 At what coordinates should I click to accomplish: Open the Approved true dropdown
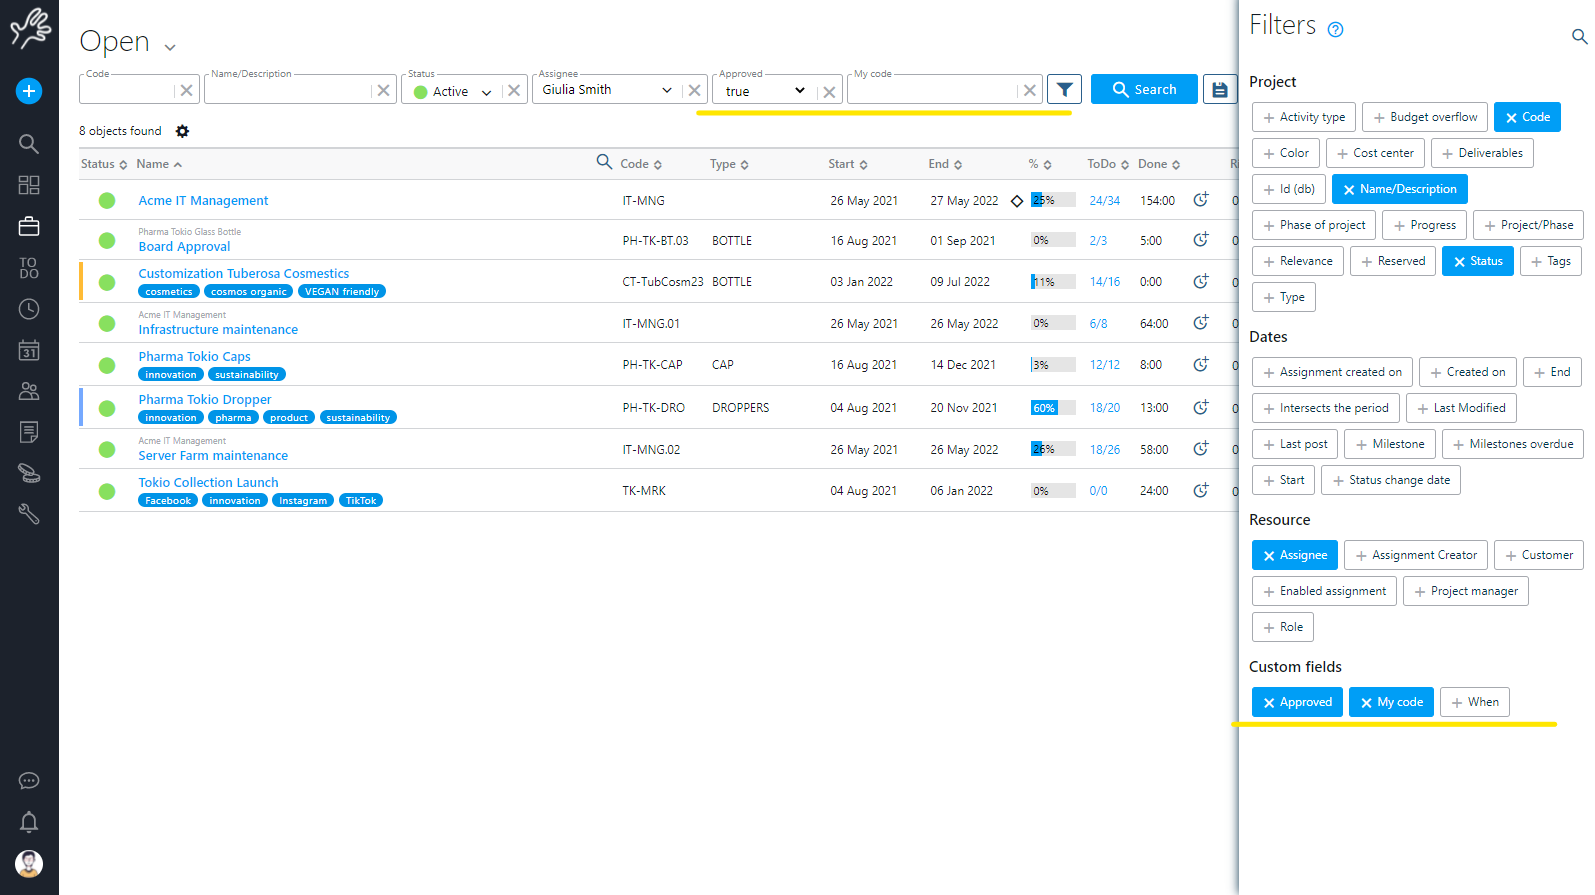pos(765,91)
